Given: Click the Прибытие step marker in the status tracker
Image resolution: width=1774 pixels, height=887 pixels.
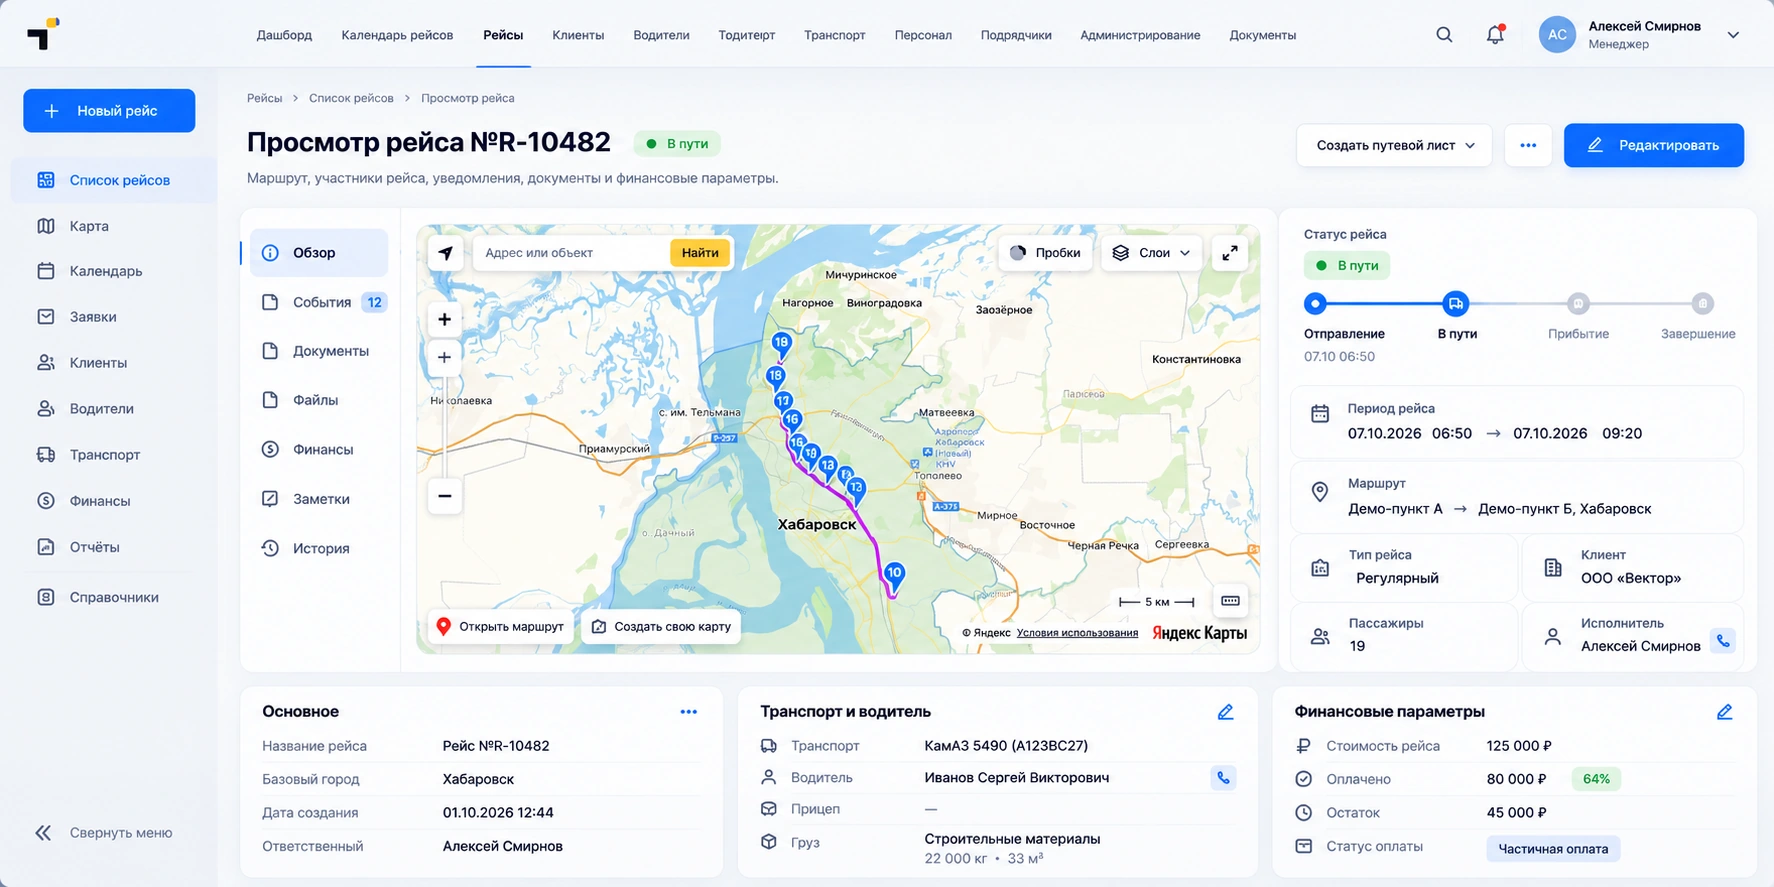Looking at the screenshot, I should [x=1578, y=303].
